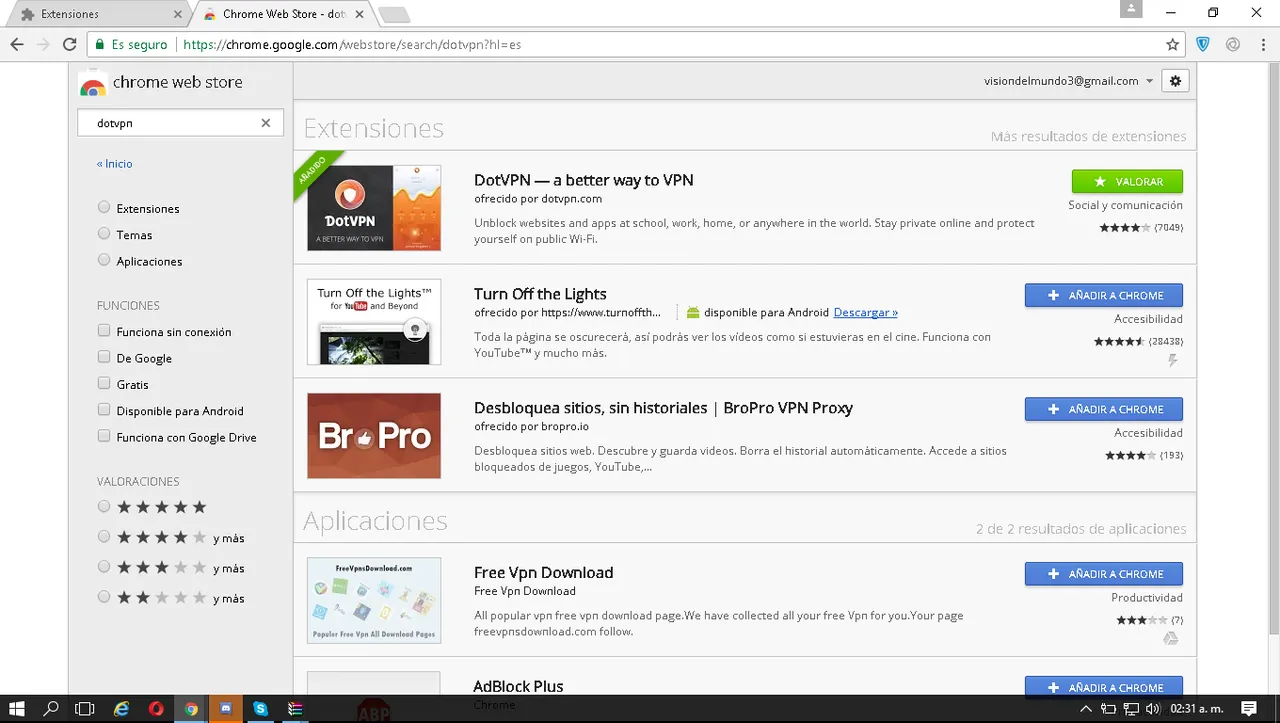Screen dimensions: 1280x723
Task: Go back to the previous page
Action: coord(17,45)
